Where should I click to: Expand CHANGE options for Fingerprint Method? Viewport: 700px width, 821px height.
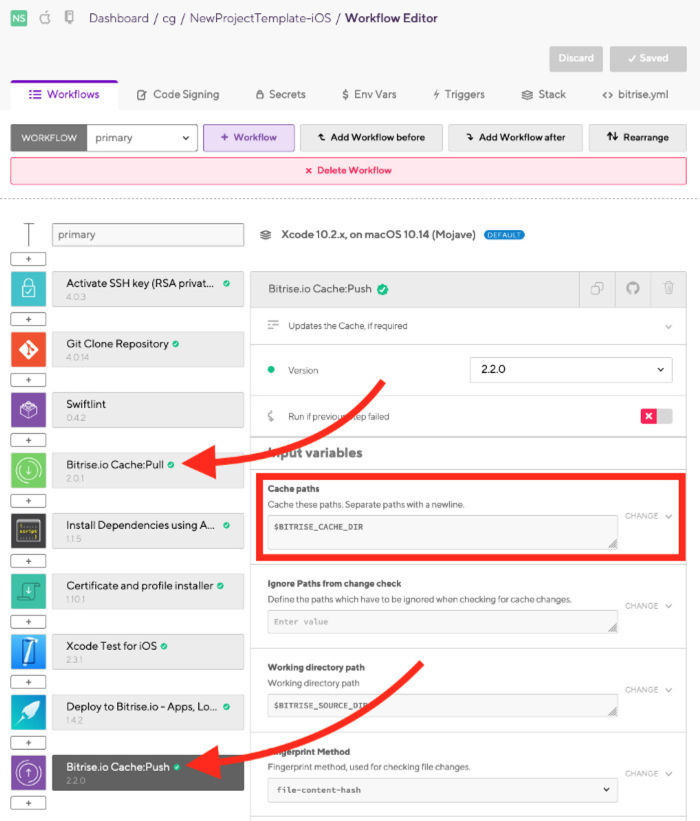click(648, 773)
